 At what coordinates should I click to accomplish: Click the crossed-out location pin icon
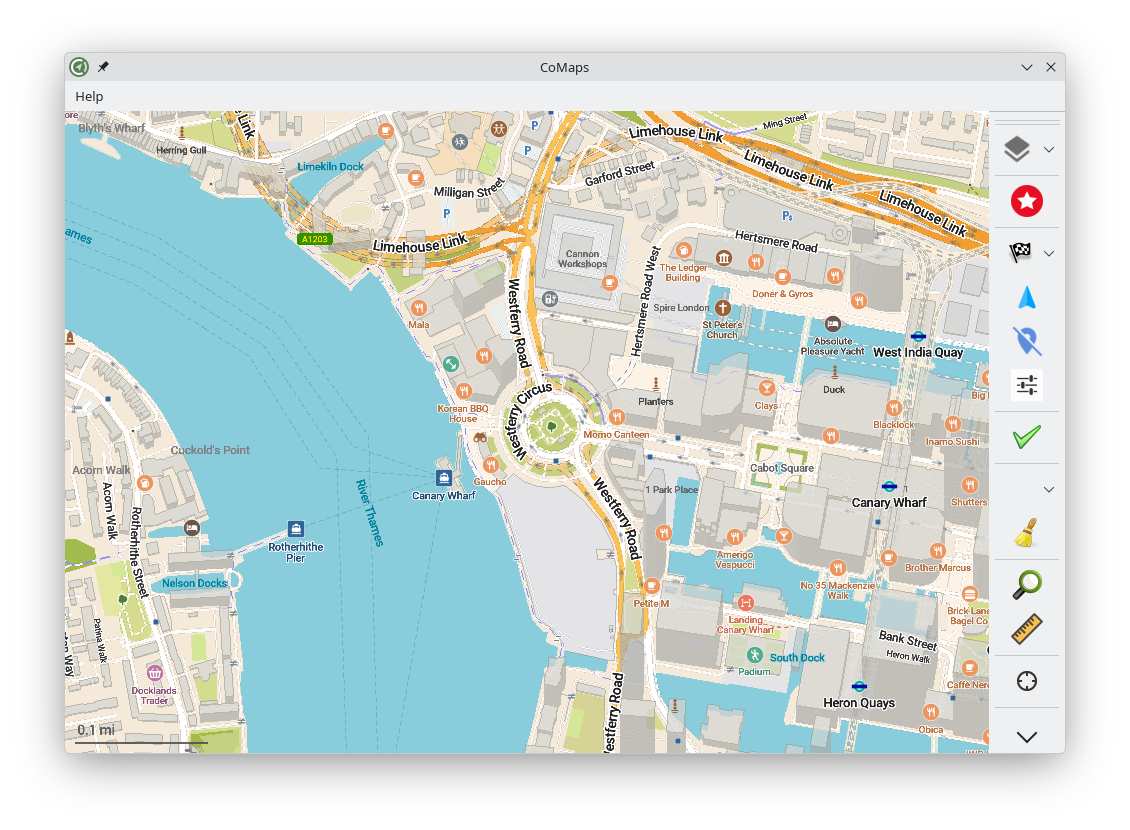(x=1027, y=341)
